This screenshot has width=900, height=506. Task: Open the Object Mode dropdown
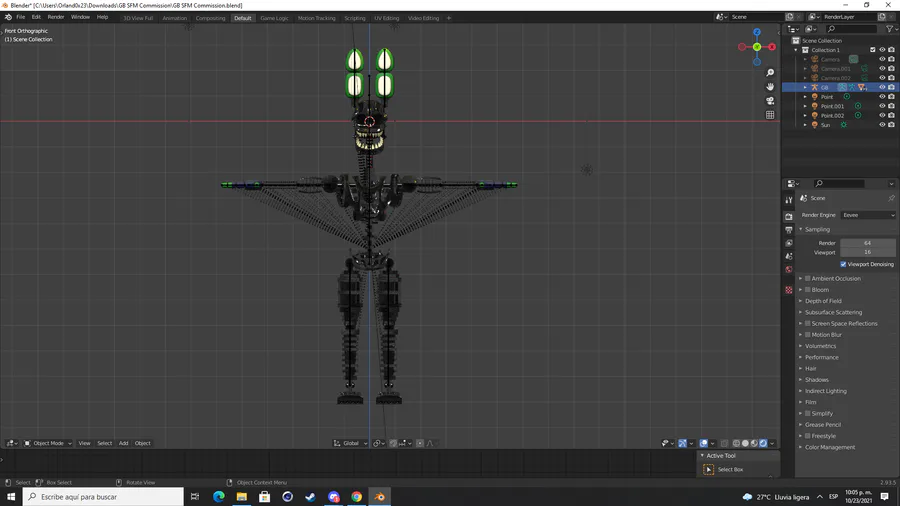coord(48,443)
